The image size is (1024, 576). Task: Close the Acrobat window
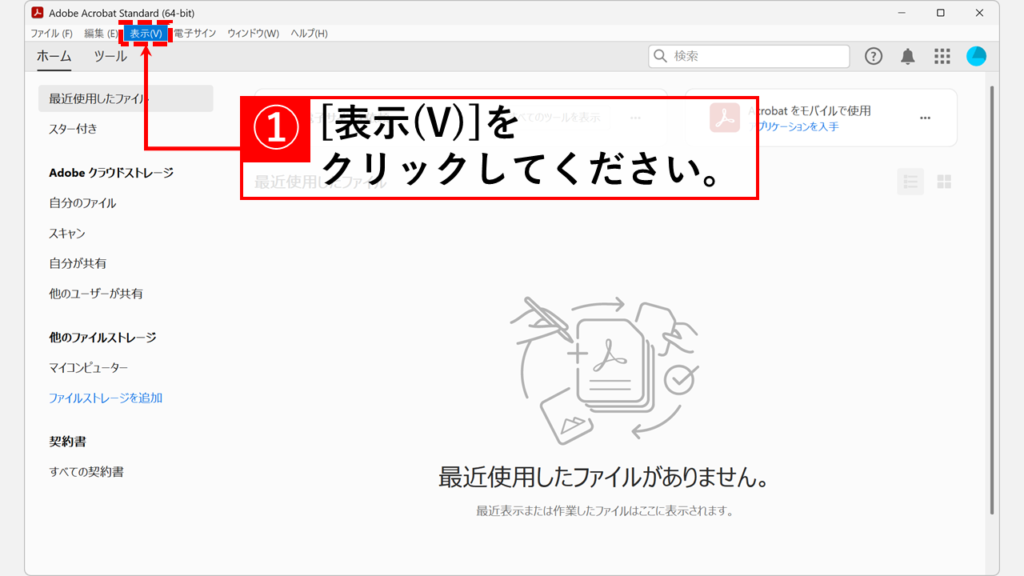pyautogui.click(x=979, y=12)
